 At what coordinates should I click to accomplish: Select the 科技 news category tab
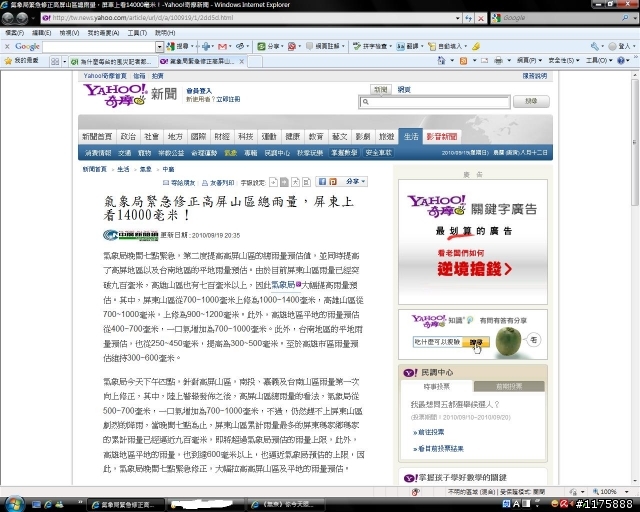pos(246,136)
